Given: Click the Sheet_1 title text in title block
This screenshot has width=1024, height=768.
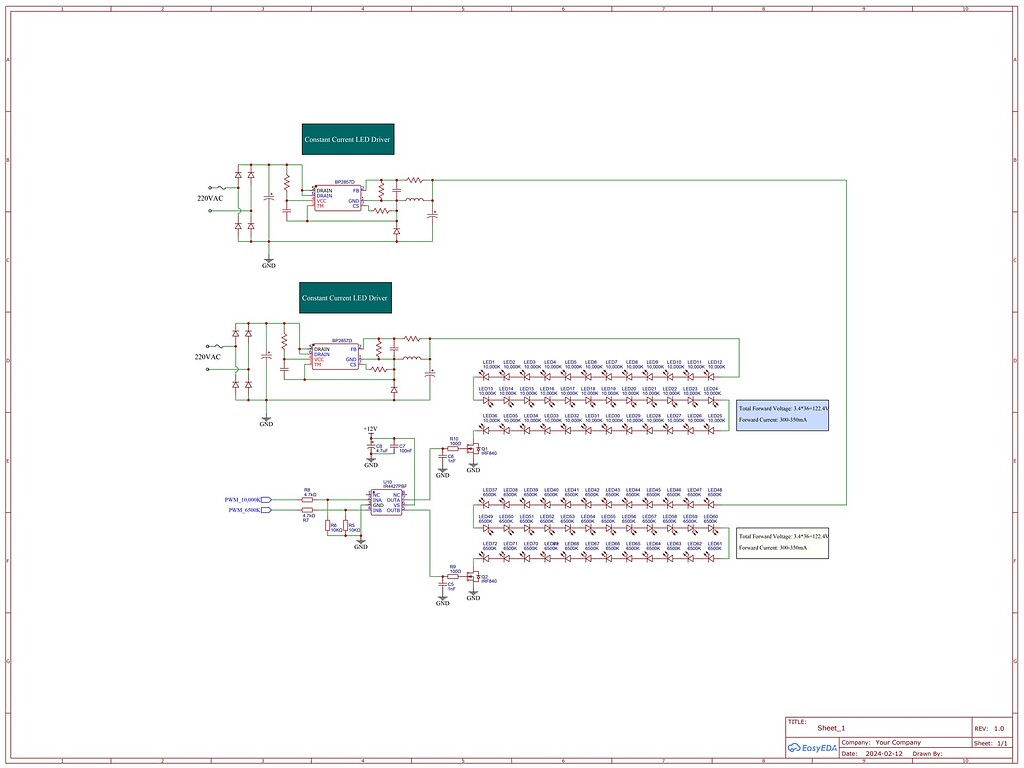Looking at the screenshot, I should 831,727.
